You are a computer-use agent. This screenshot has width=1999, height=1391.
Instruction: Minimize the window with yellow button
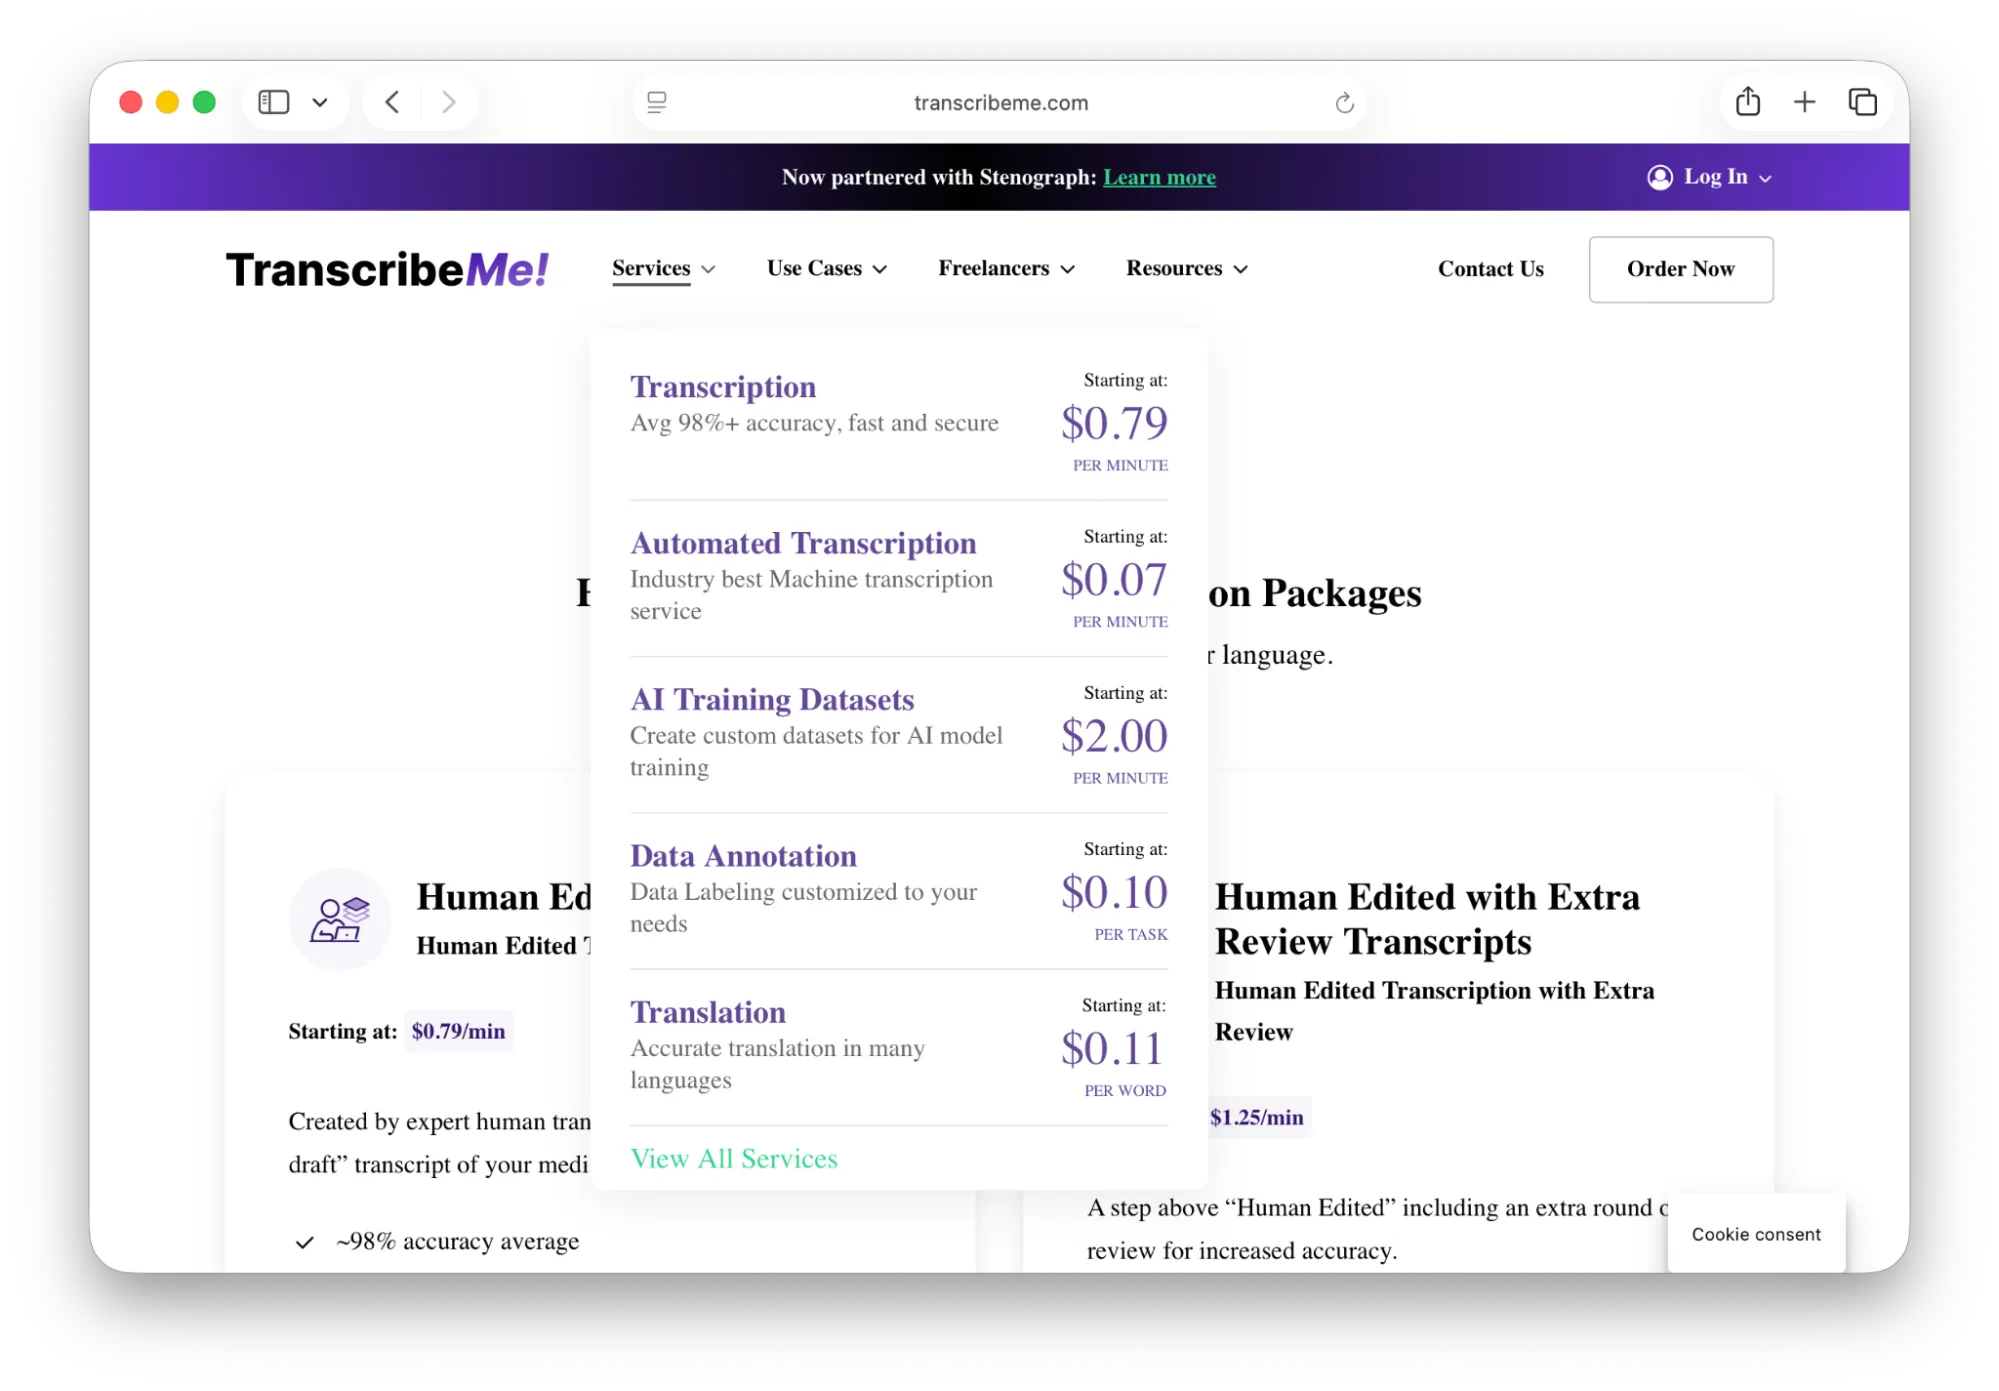(x=167, y=102)
